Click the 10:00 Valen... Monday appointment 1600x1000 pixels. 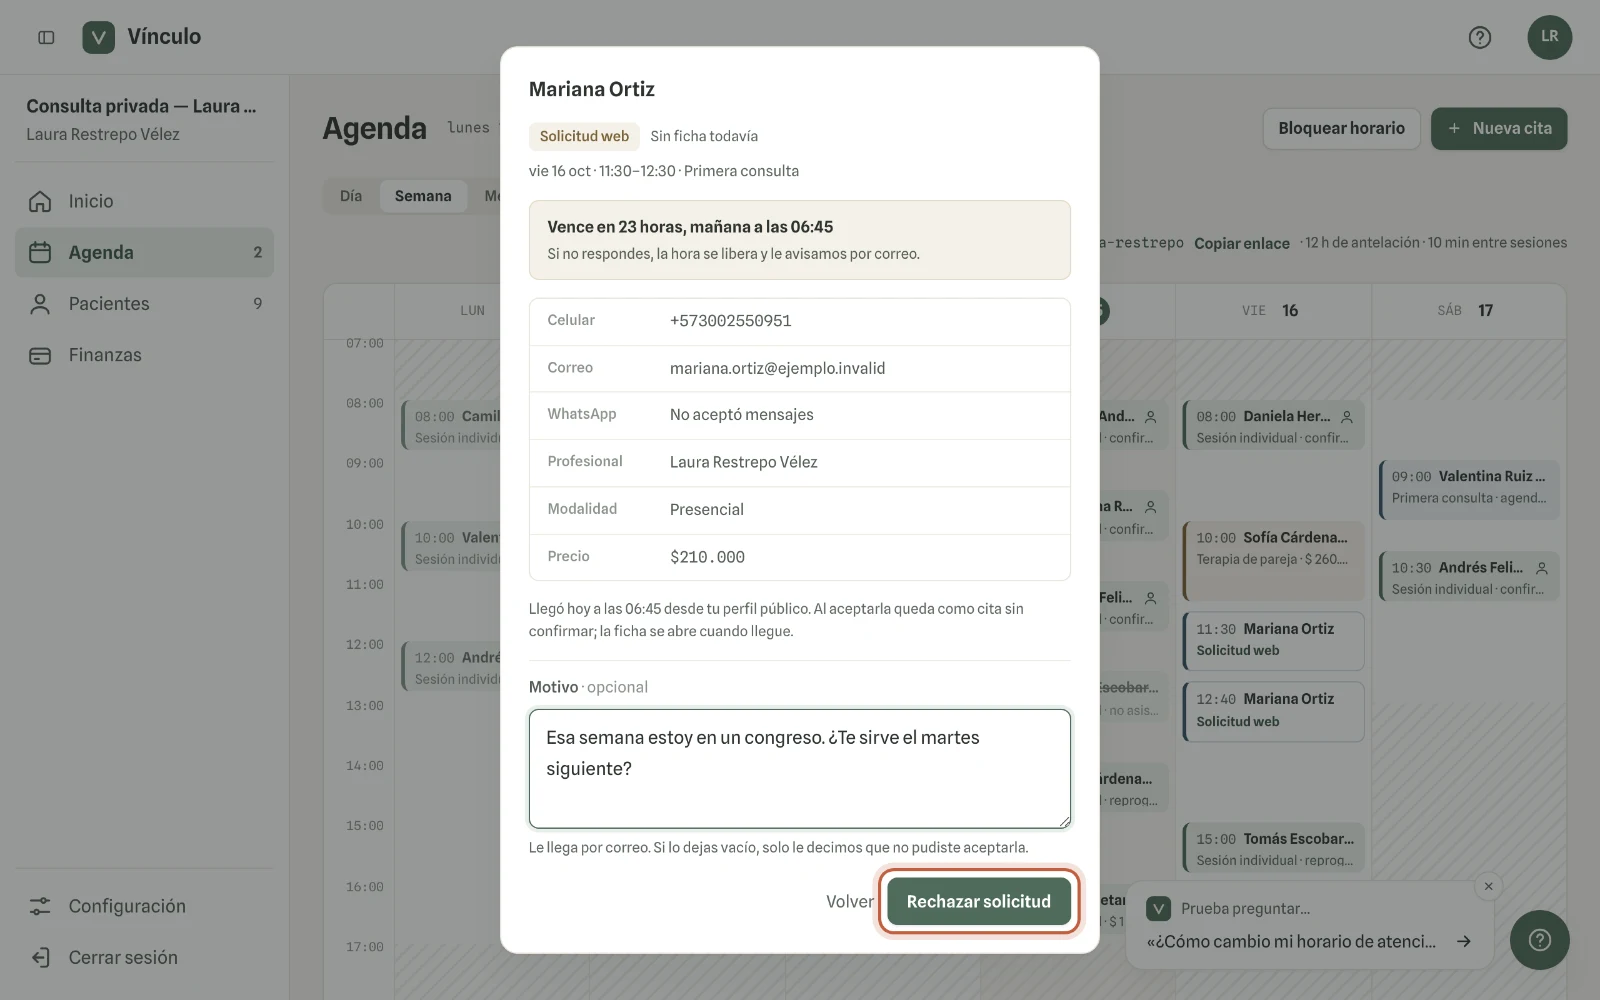451,548
